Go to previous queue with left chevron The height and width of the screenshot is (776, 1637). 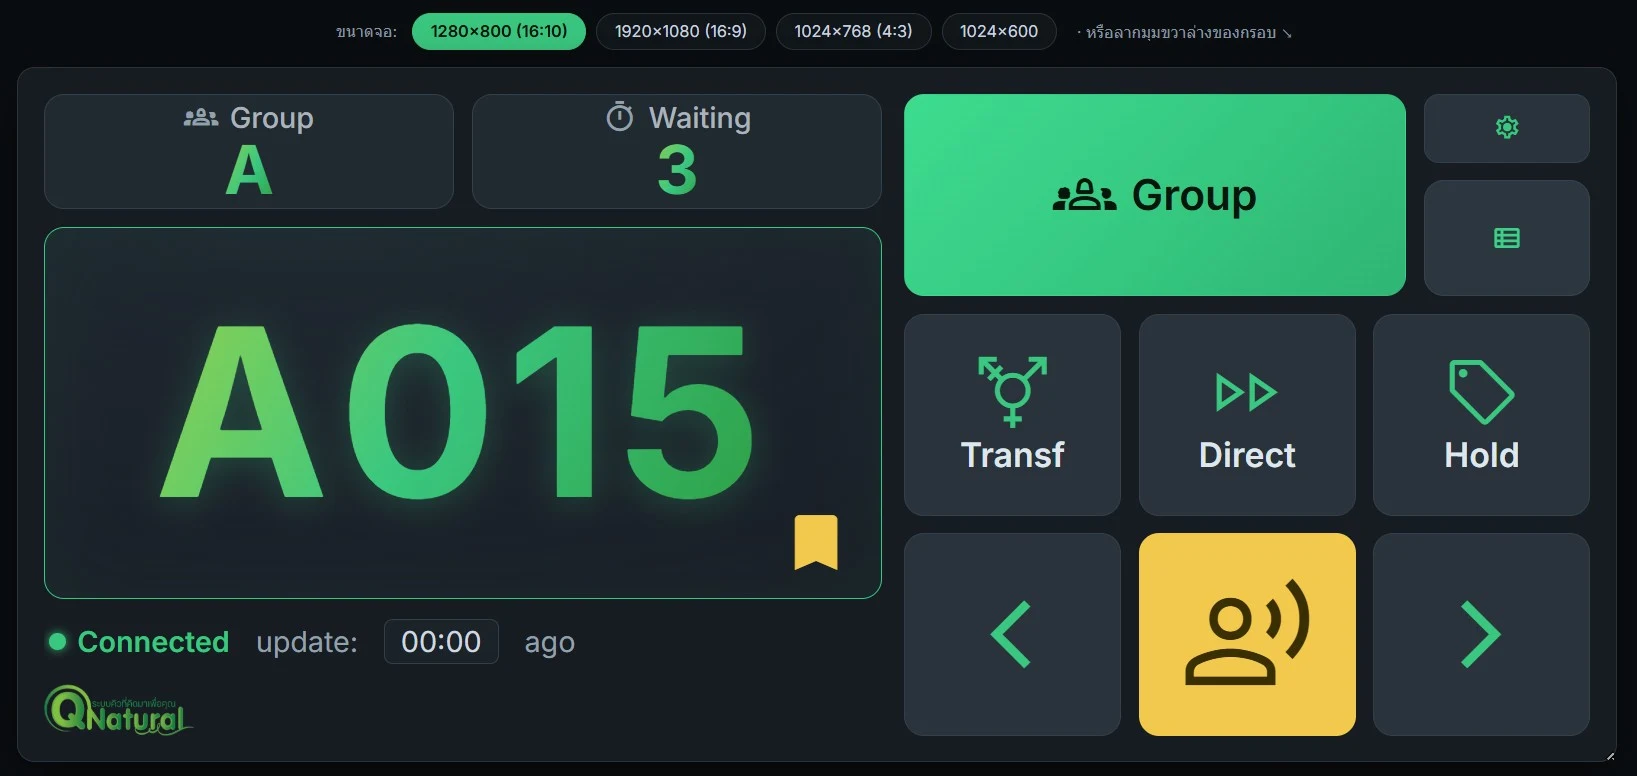click(x=1012, y=634)
